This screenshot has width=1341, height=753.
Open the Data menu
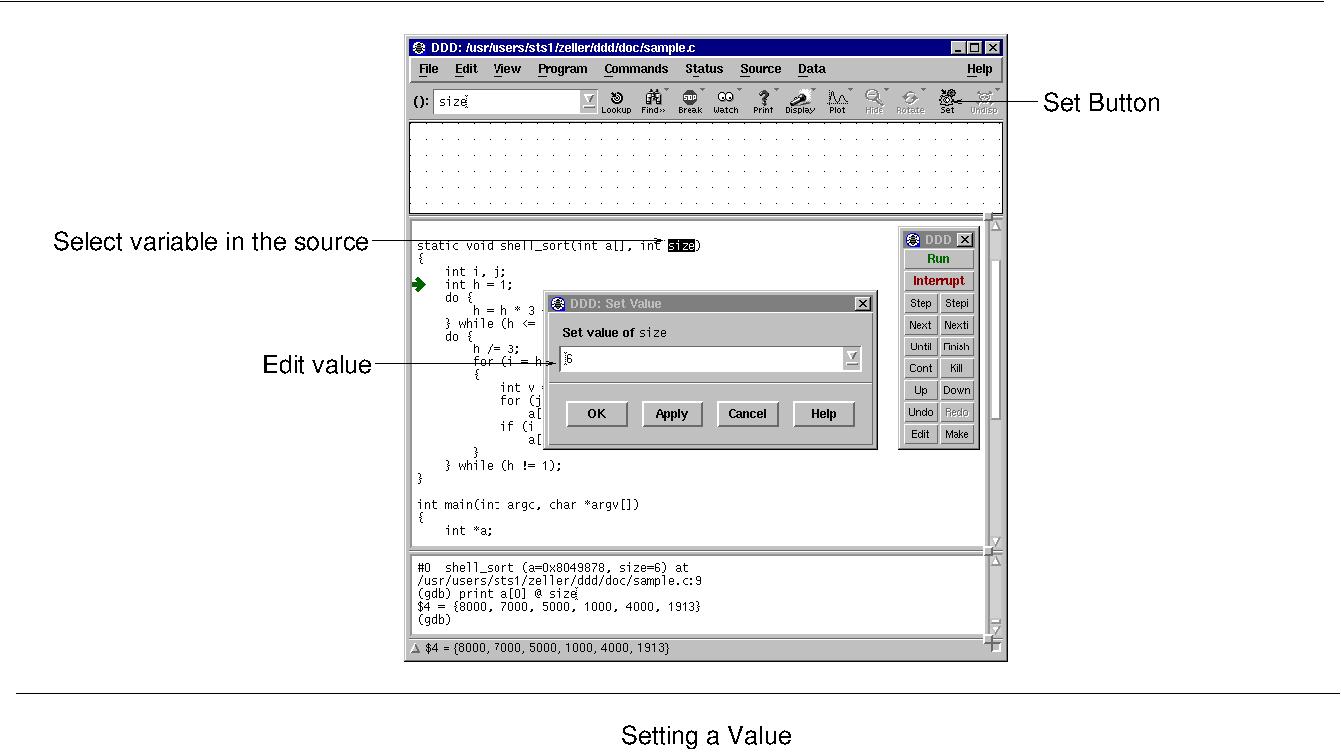(x=812, y=69)
